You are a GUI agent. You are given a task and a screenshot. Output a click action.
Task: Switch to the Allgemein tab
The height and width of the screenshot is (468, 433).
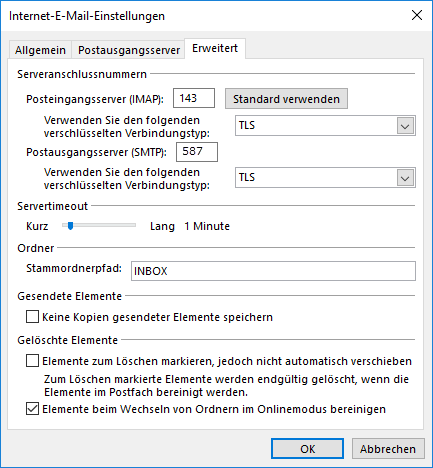(40, 50)
